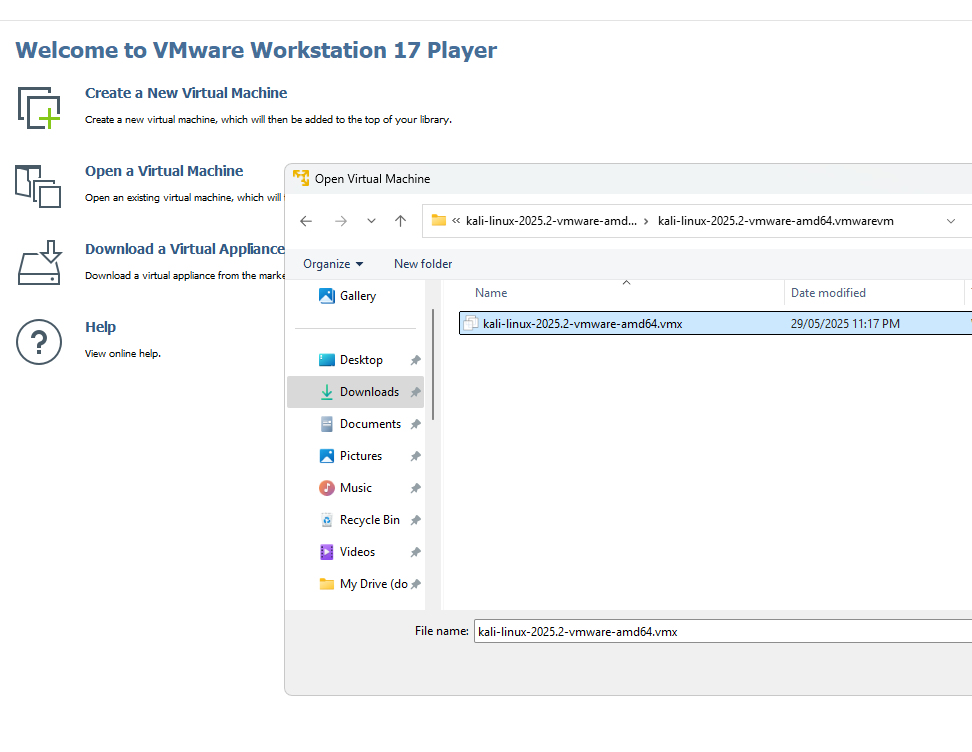Open the Help link
The height and width of the screenshot is (752, 972).
100,327
